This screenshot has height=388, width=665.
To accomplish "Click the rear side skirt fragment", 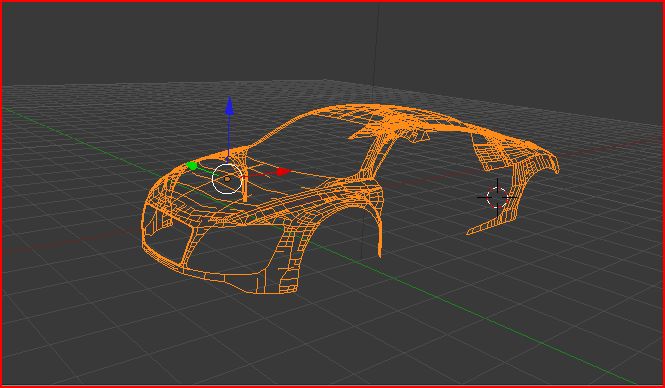I will pyautogui.click(x=487, y=225).
